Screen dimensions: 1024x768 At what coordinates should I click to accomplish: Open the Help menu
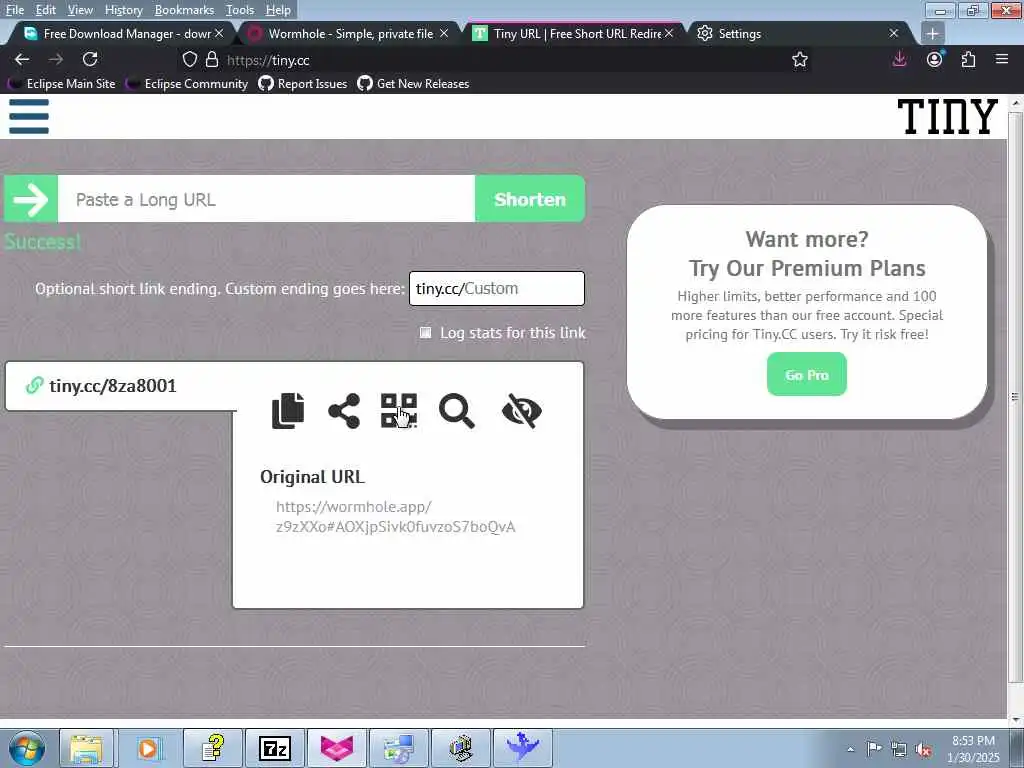click(278, 10)
